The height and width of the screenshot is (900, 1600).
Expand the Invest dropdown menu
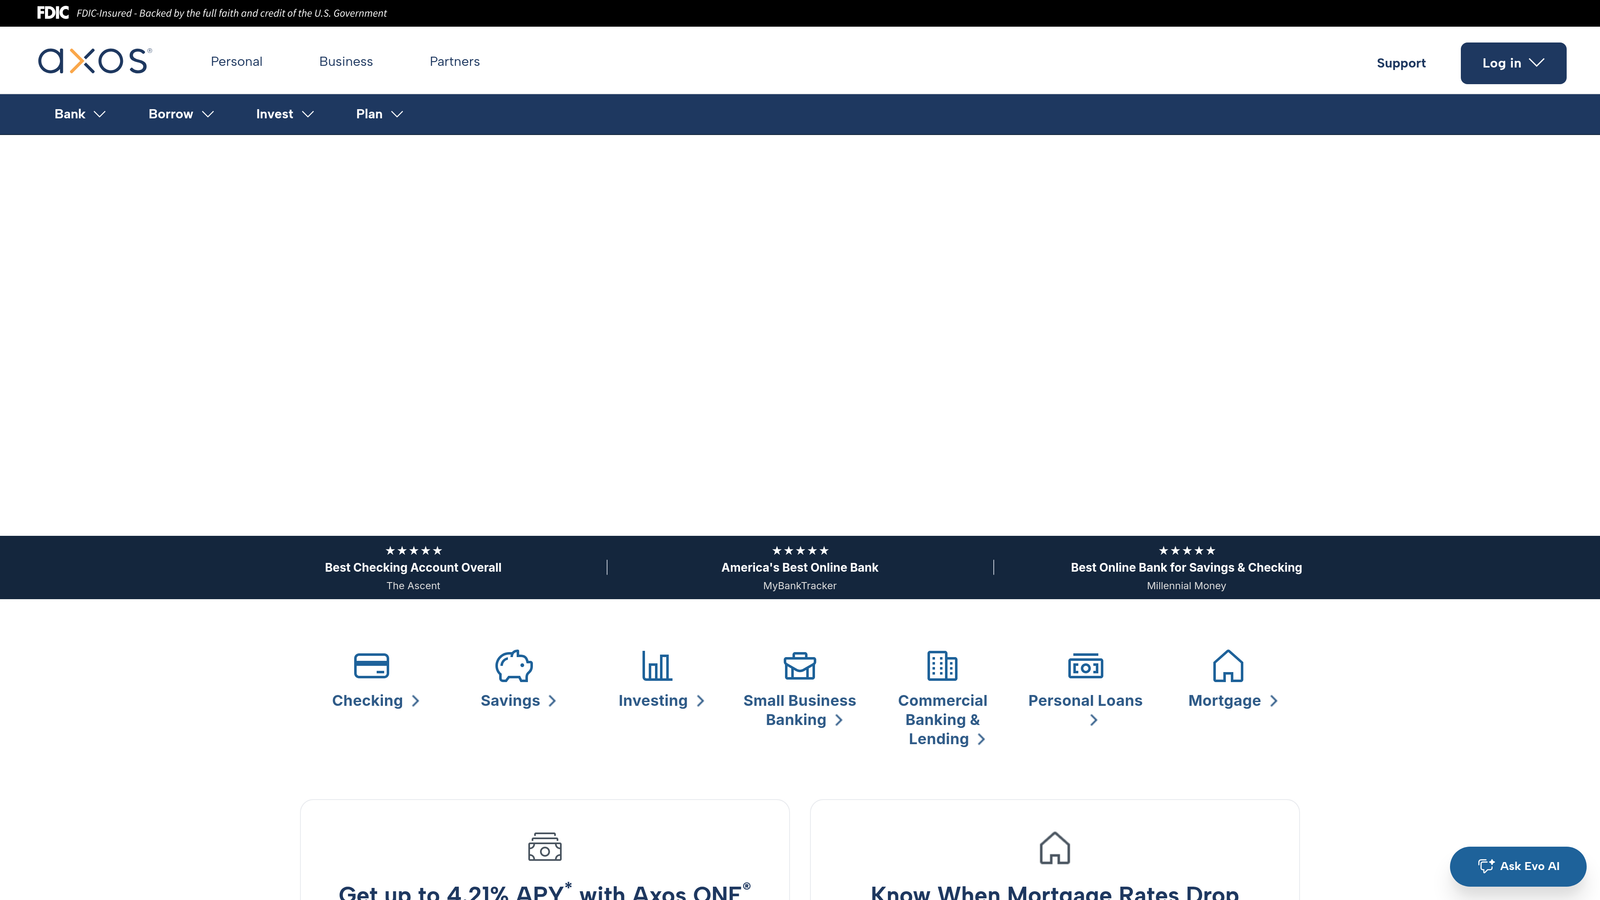click(285, 114)
